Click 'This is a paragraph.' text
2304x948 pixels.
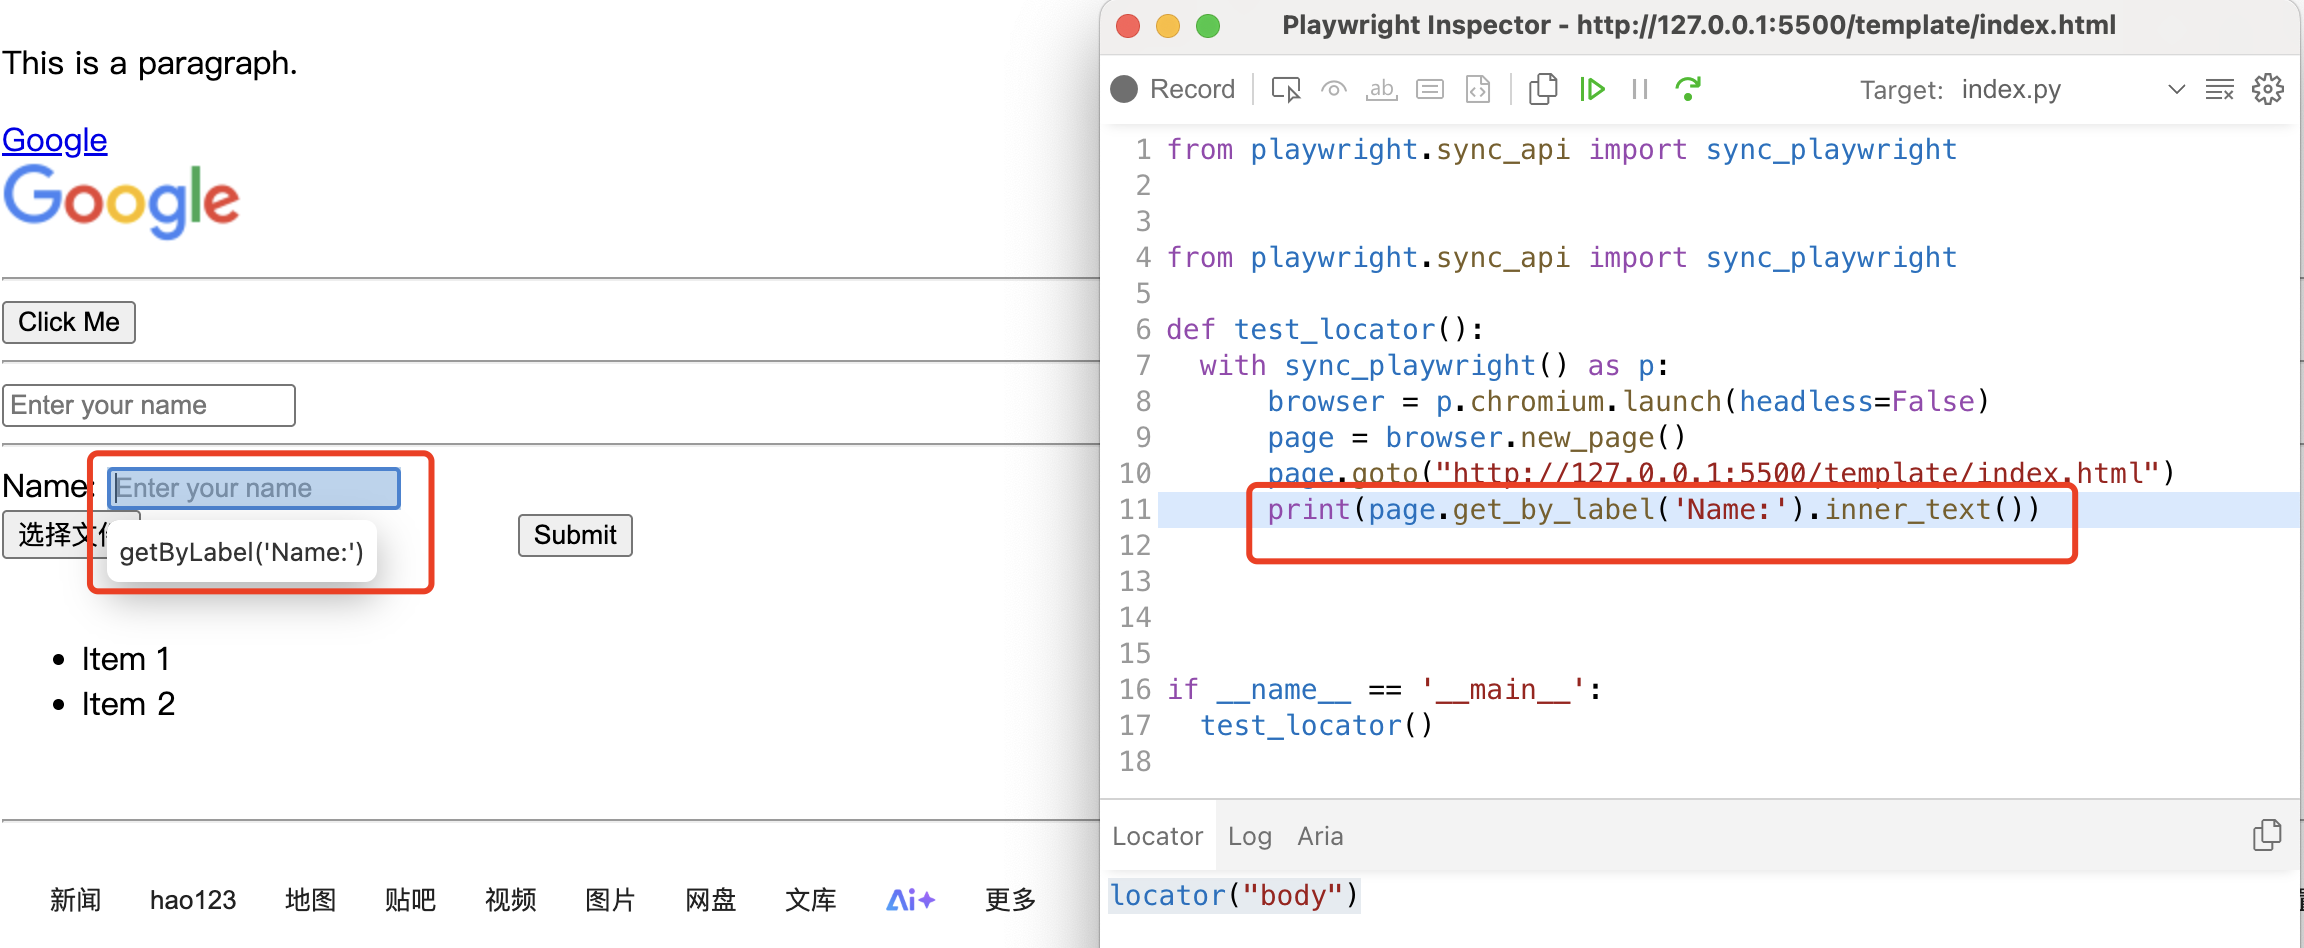tap(150, 63)
